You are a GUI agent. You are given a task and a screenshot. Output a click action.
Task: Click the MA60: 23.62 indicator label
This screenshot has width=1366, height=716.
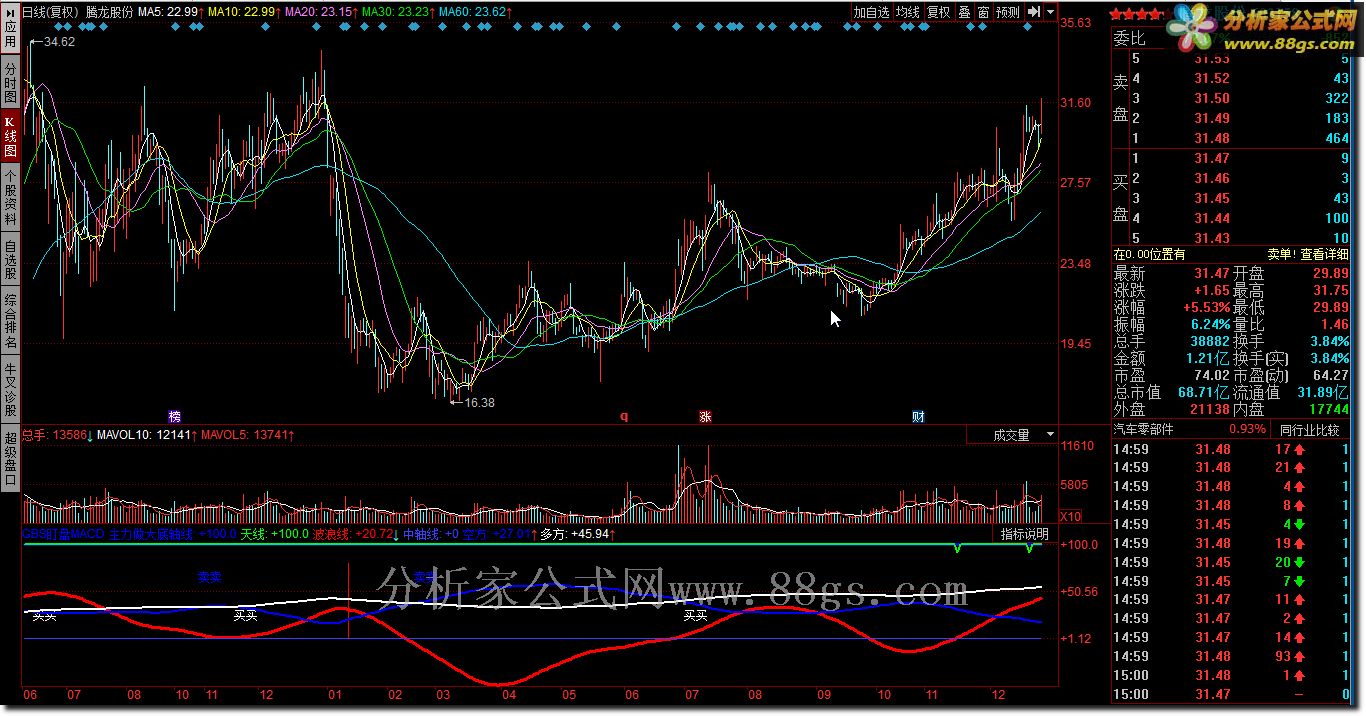[476, 12]
